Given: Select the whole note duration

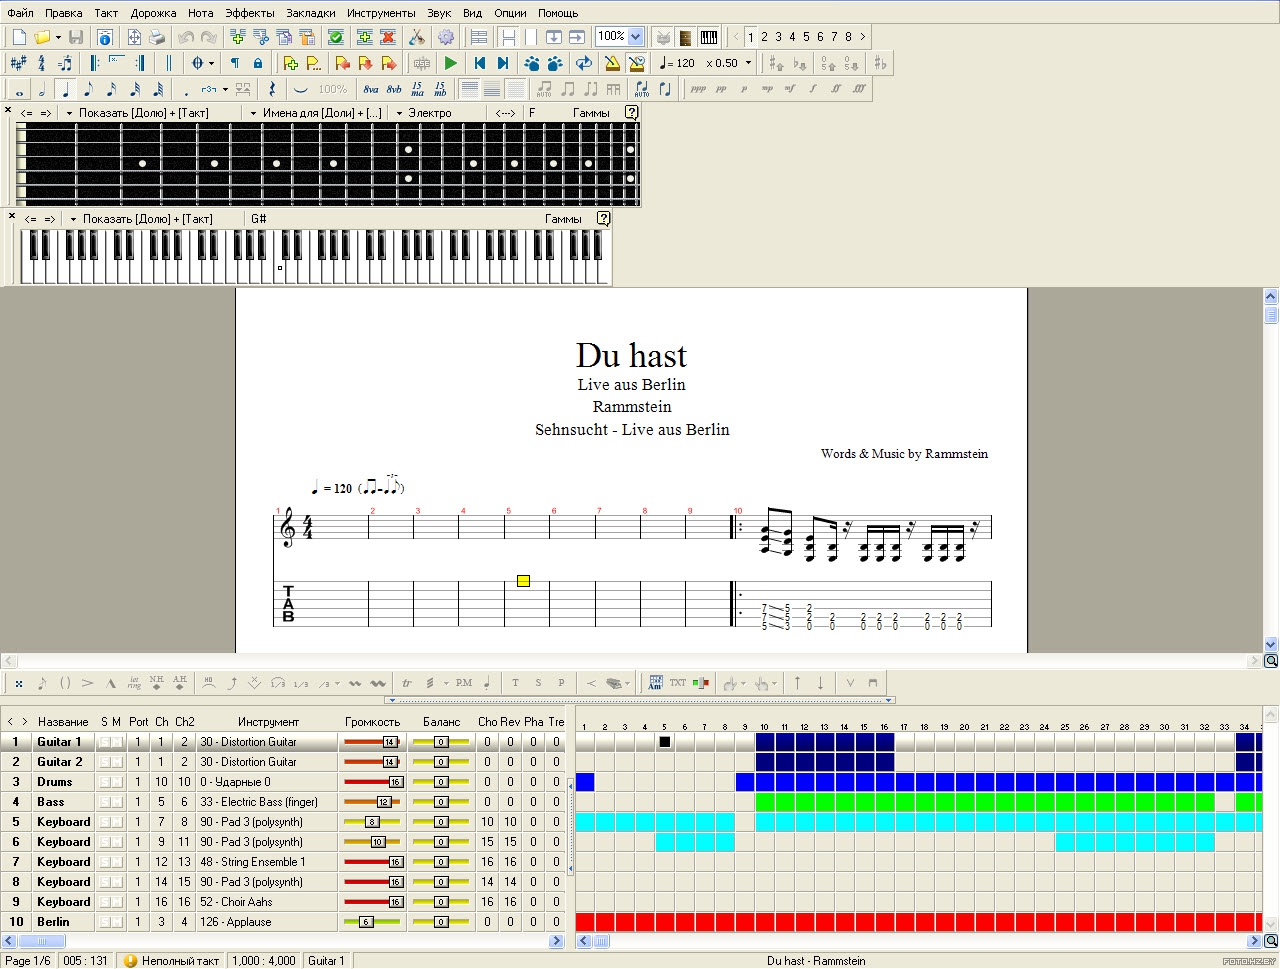Looking at the screenshot, I should [19, 89].
